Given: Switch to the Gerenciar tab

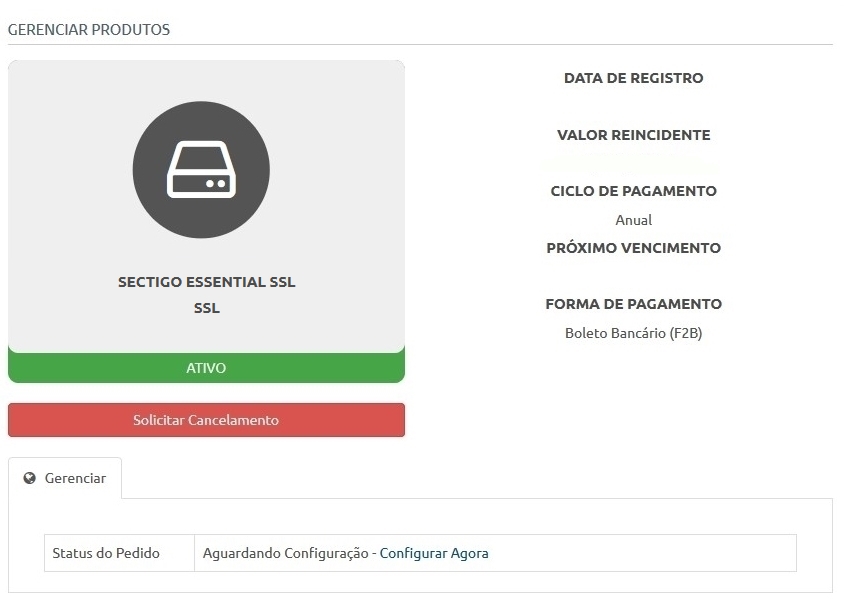Looking at the screenshot, I should click(x=65, y=478).
